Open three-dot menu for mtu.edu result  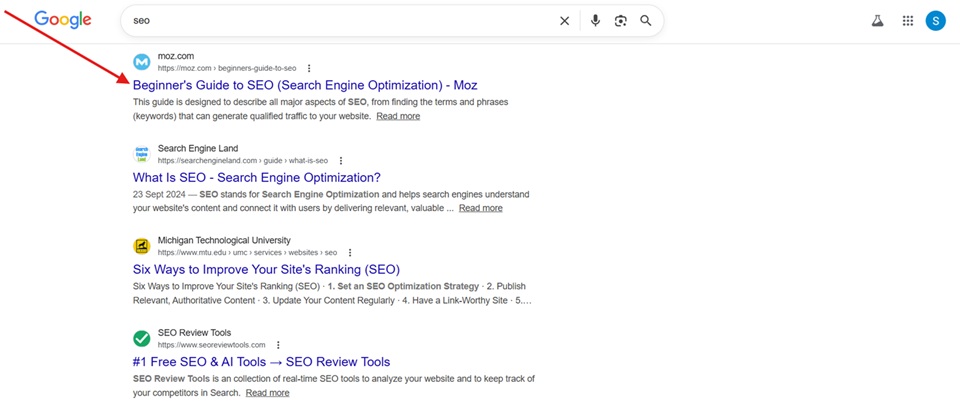point(350,253)
